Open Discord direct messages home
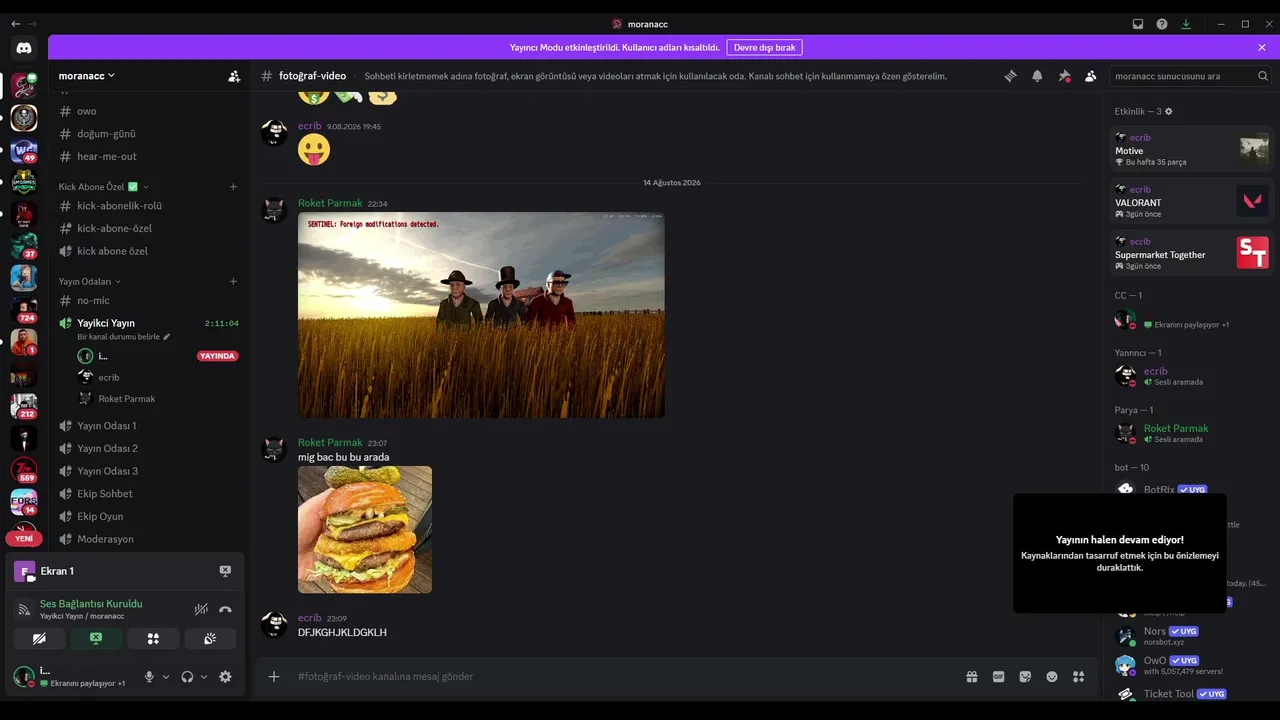1280x720 pixels. (x=24, y=48)
